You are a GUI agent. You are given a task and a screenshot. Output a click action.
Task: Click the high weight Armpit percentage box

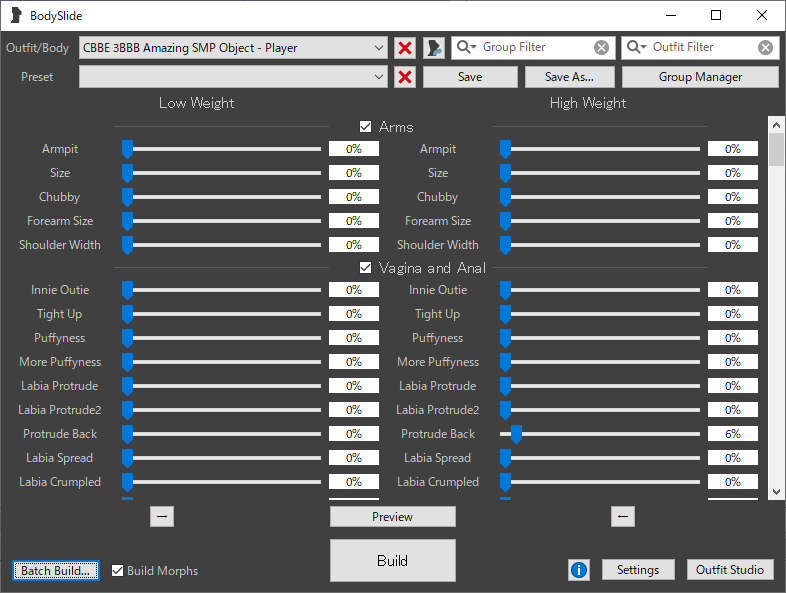tap(732, 149)
